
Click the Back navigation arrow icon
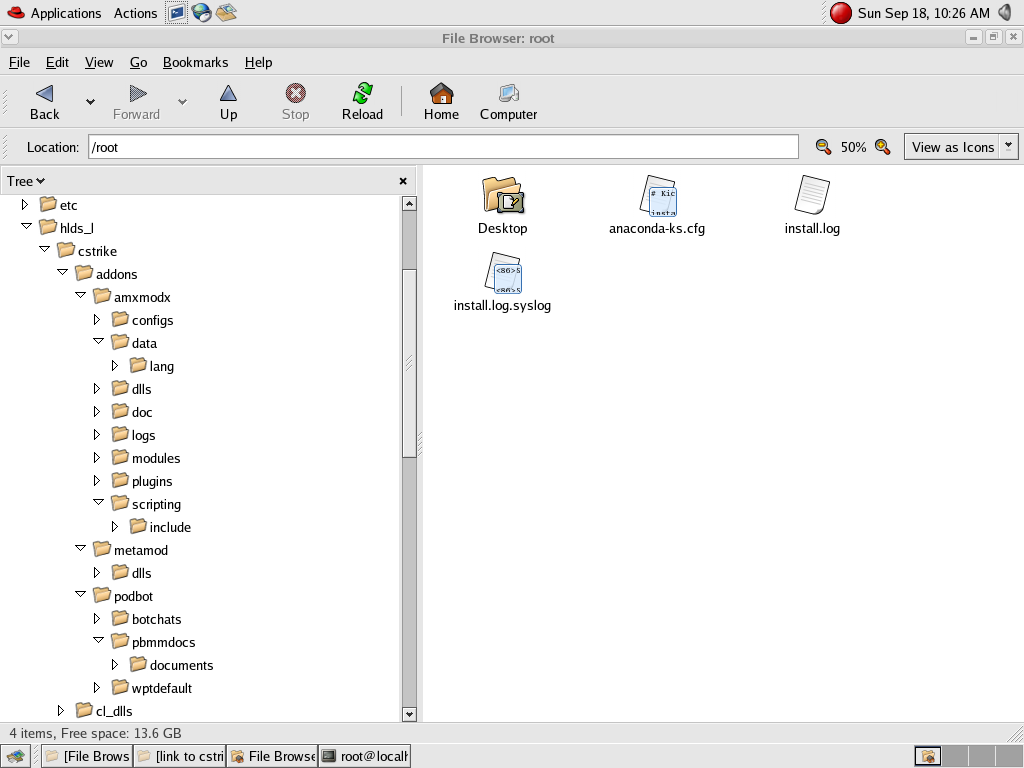click(44, 94)
